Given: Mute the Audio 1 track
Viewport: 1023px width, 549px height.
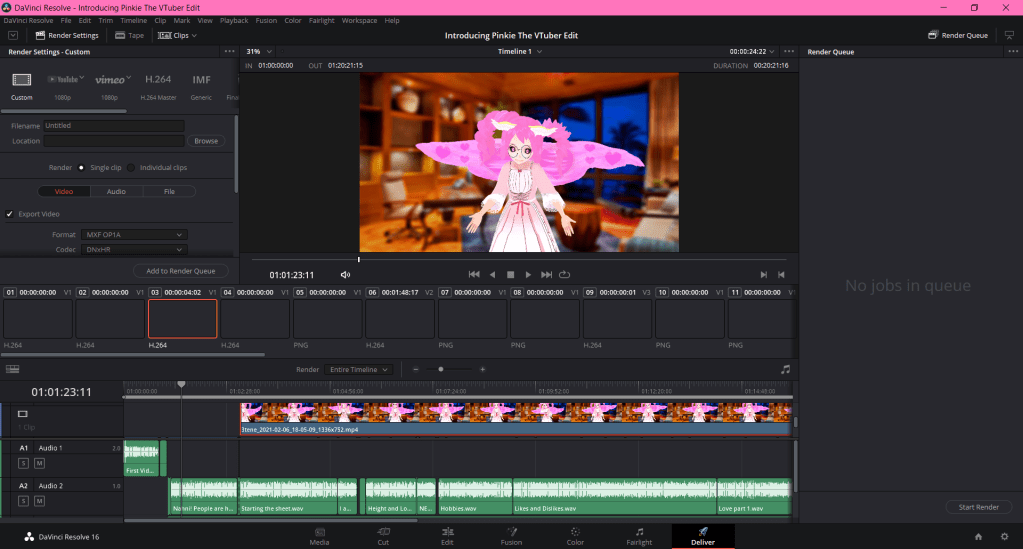Looking at the screenshot, I should click(x=40, y=464).
